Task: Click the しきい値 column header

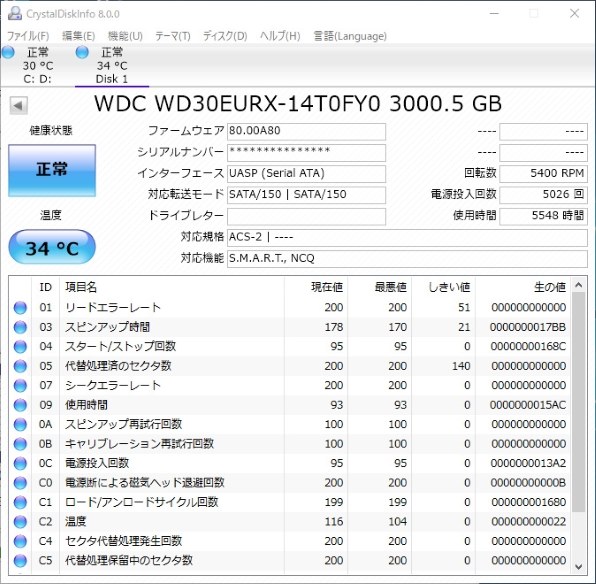Action: (x=444, y=287)
